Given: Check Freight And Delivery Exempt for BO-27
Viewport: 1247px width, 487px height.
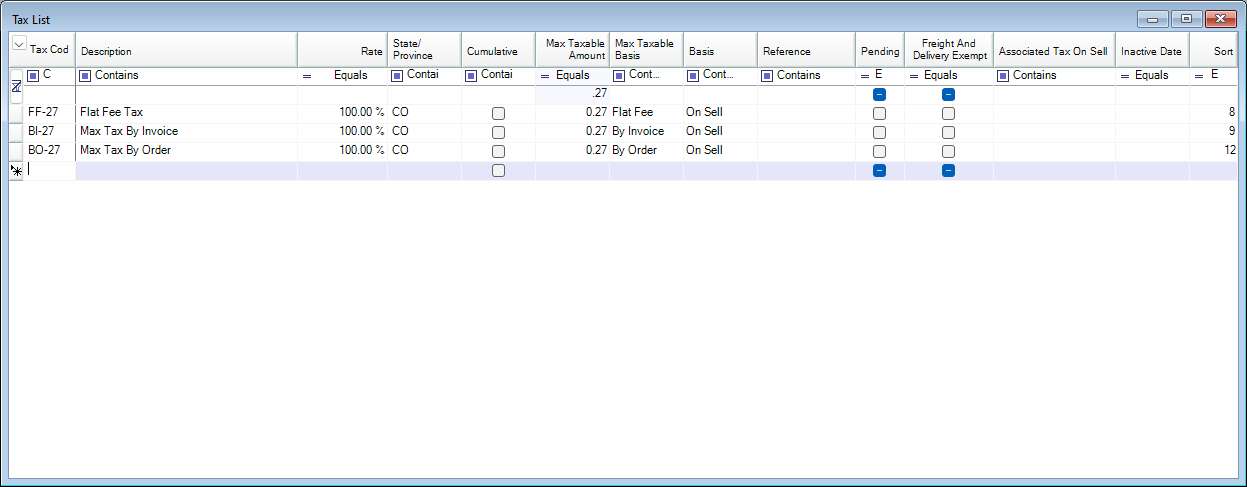Looking at the screenshot, I should click(948, 151).
